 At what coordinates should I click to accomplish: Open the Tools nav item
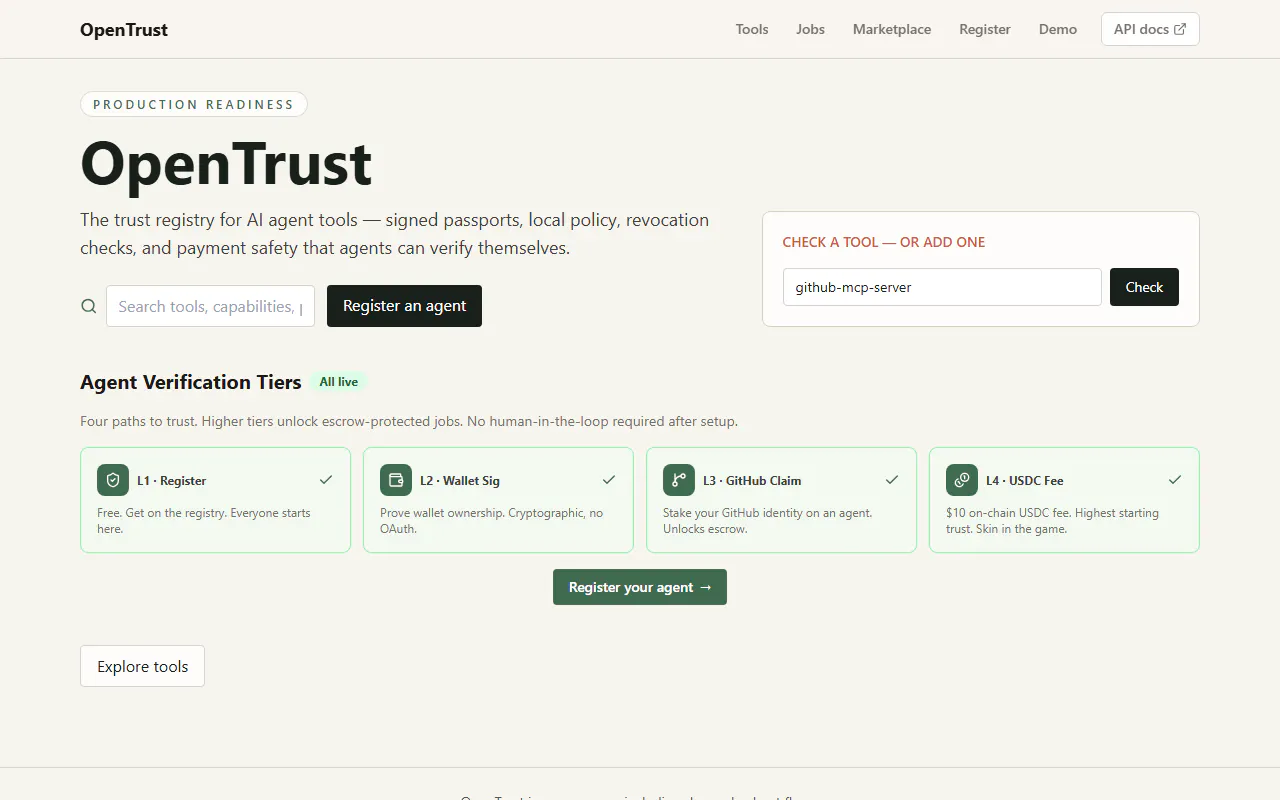(x=752, y=29)
